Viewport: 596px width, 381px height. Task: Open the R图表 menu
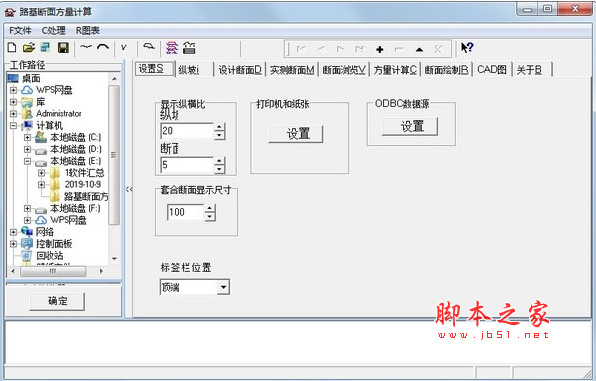point(88,30)
